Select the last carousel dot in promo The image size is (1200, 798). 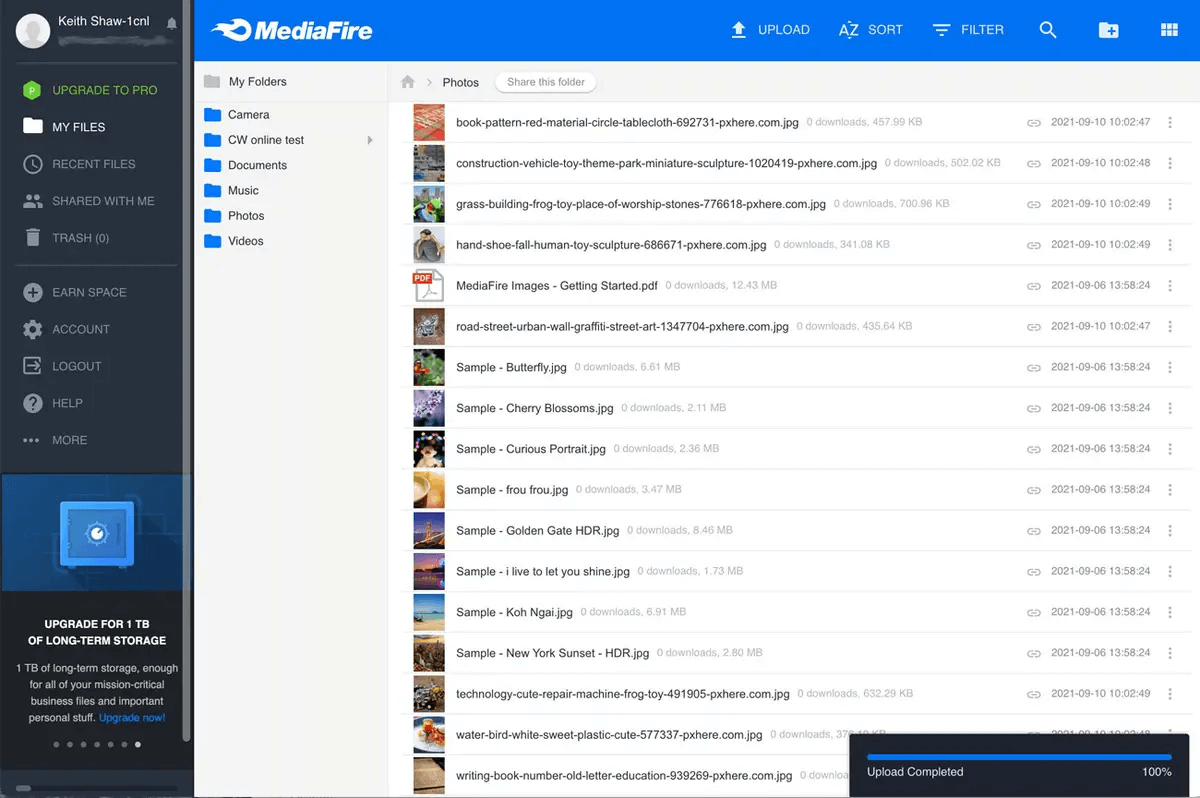coord(138,744)
